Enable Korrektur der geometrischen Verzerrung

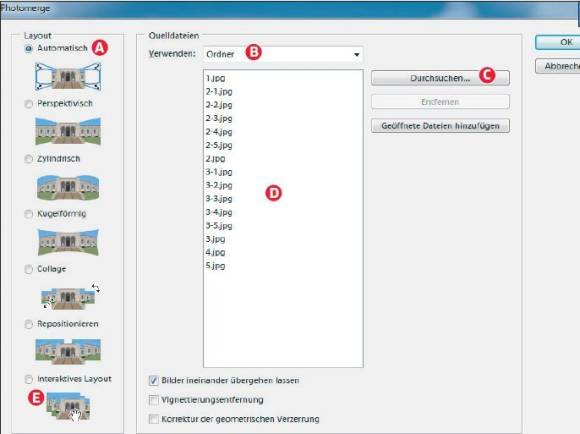(154, 419)
